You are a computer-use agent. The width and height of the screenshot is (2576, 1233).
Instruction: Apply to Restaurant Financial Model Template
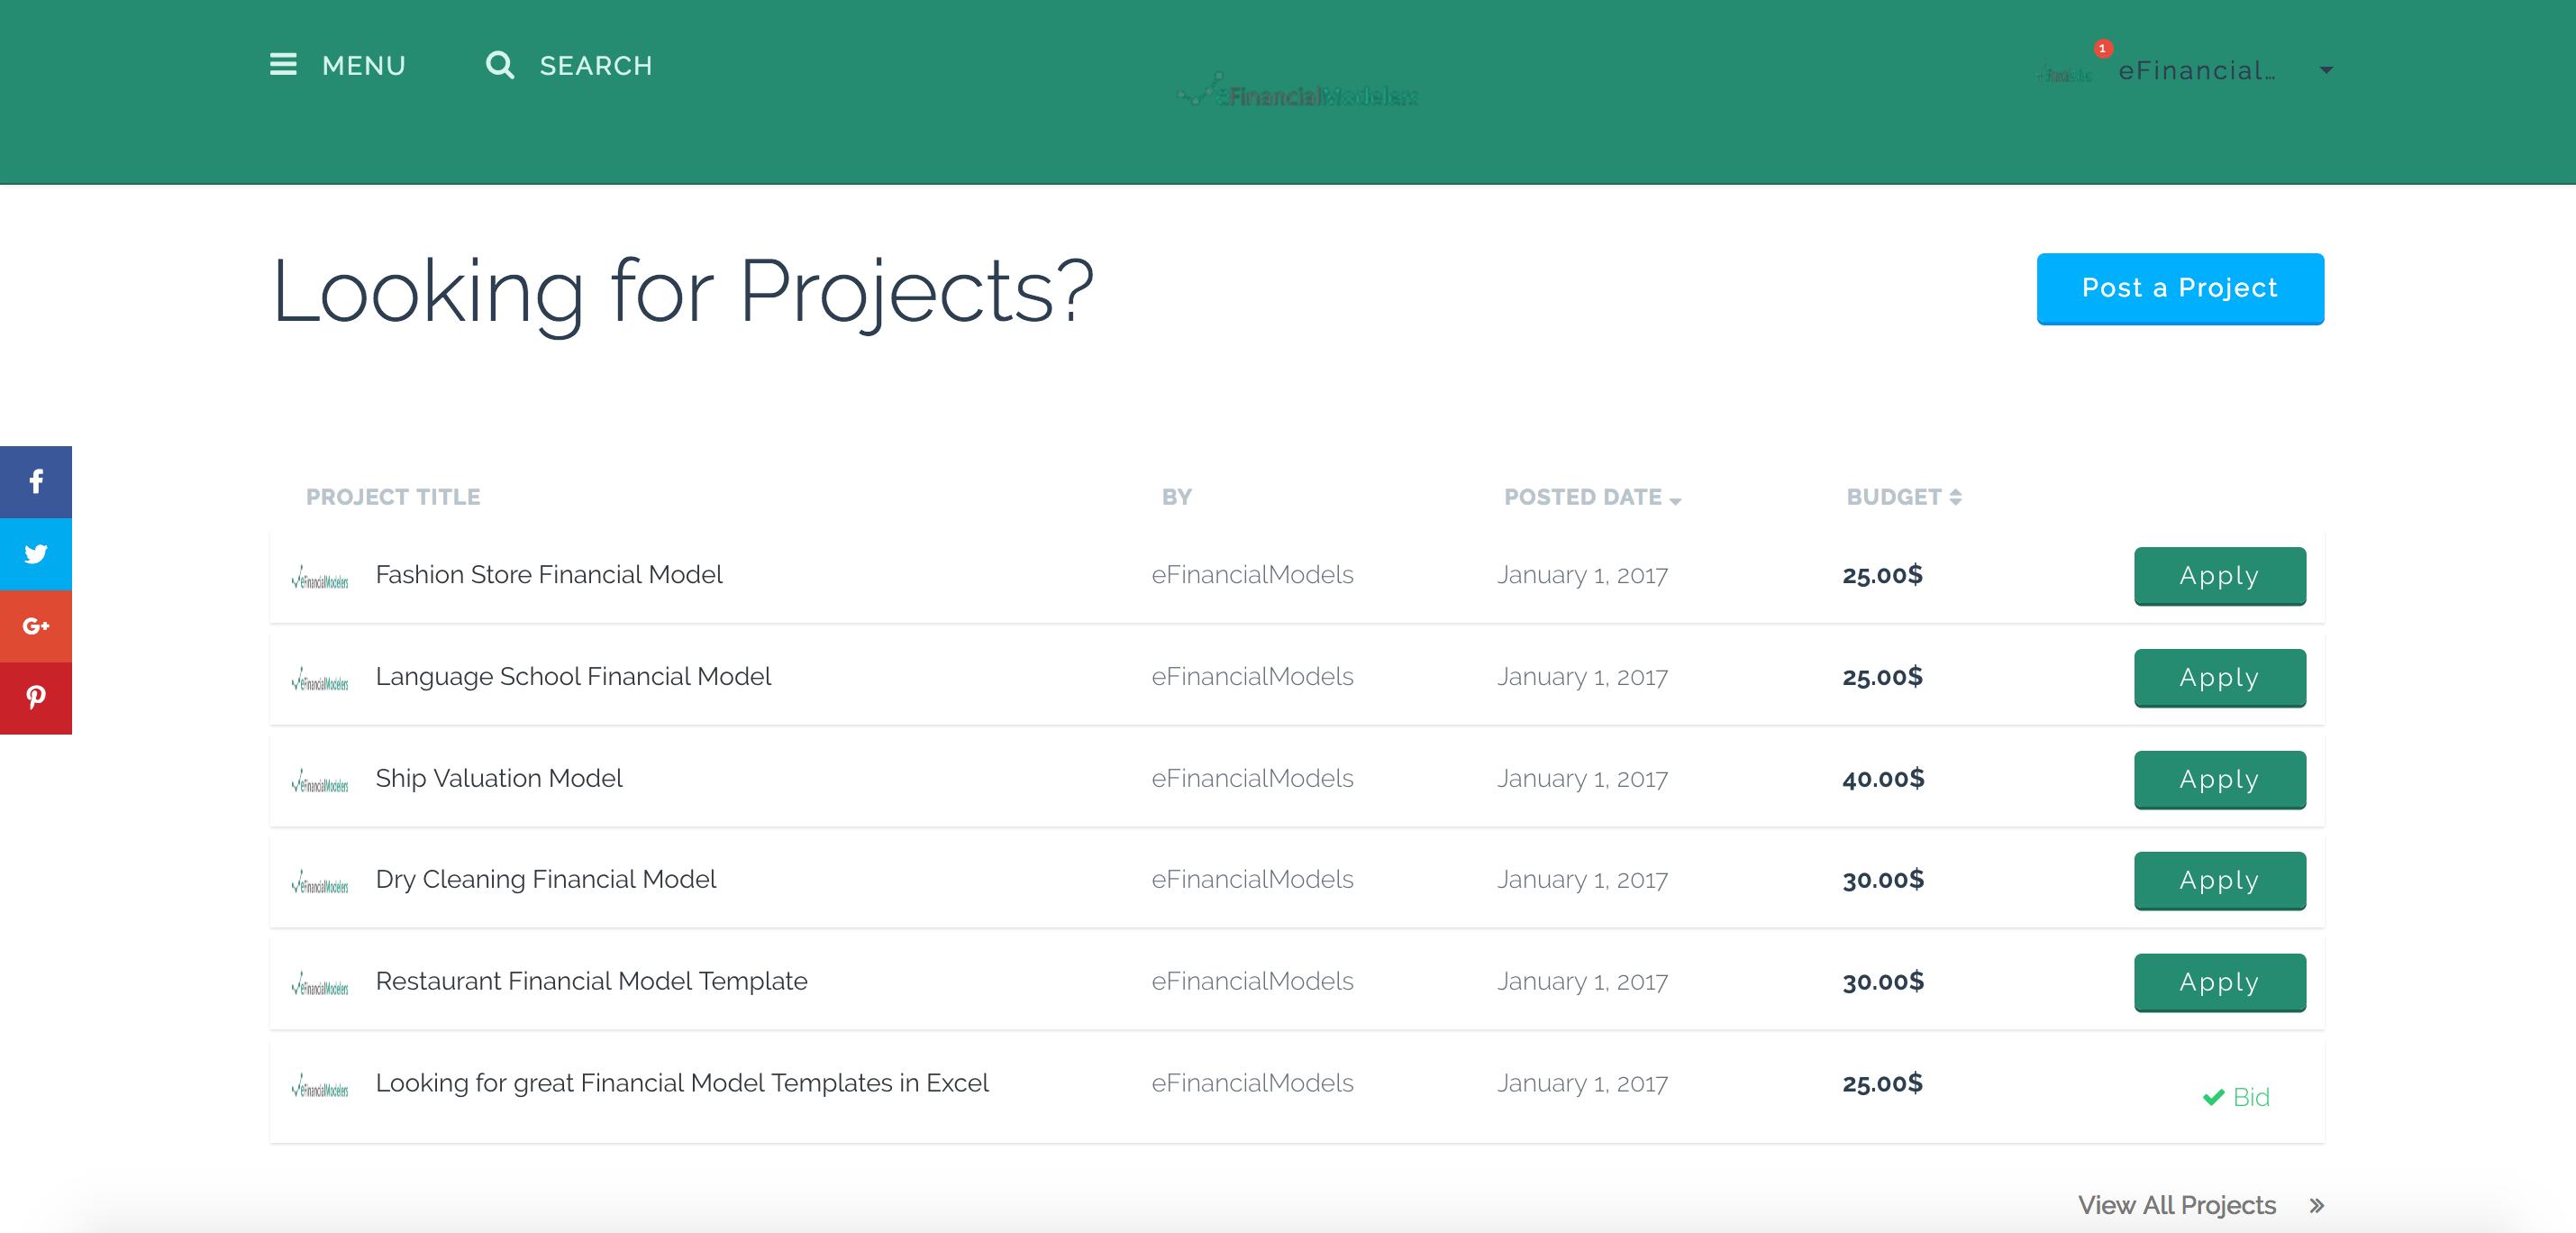(2220, 983)
